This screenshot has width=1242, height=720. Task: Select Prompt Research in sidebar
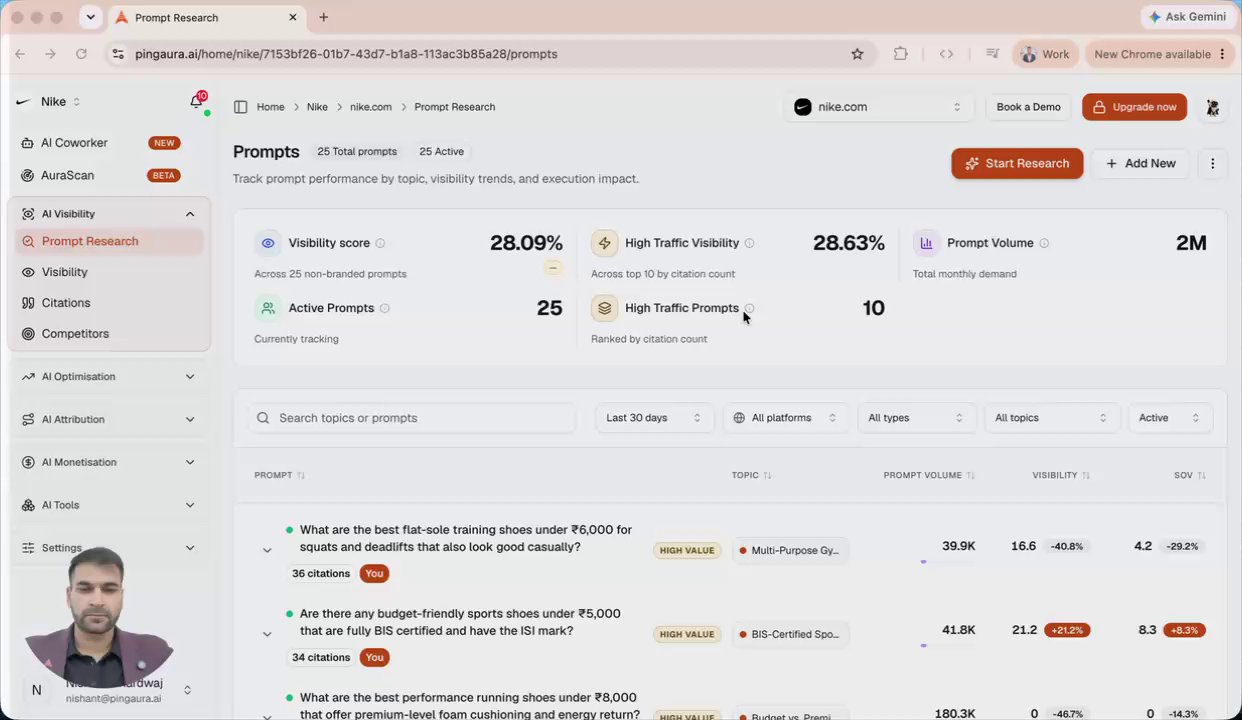[108, 242]
